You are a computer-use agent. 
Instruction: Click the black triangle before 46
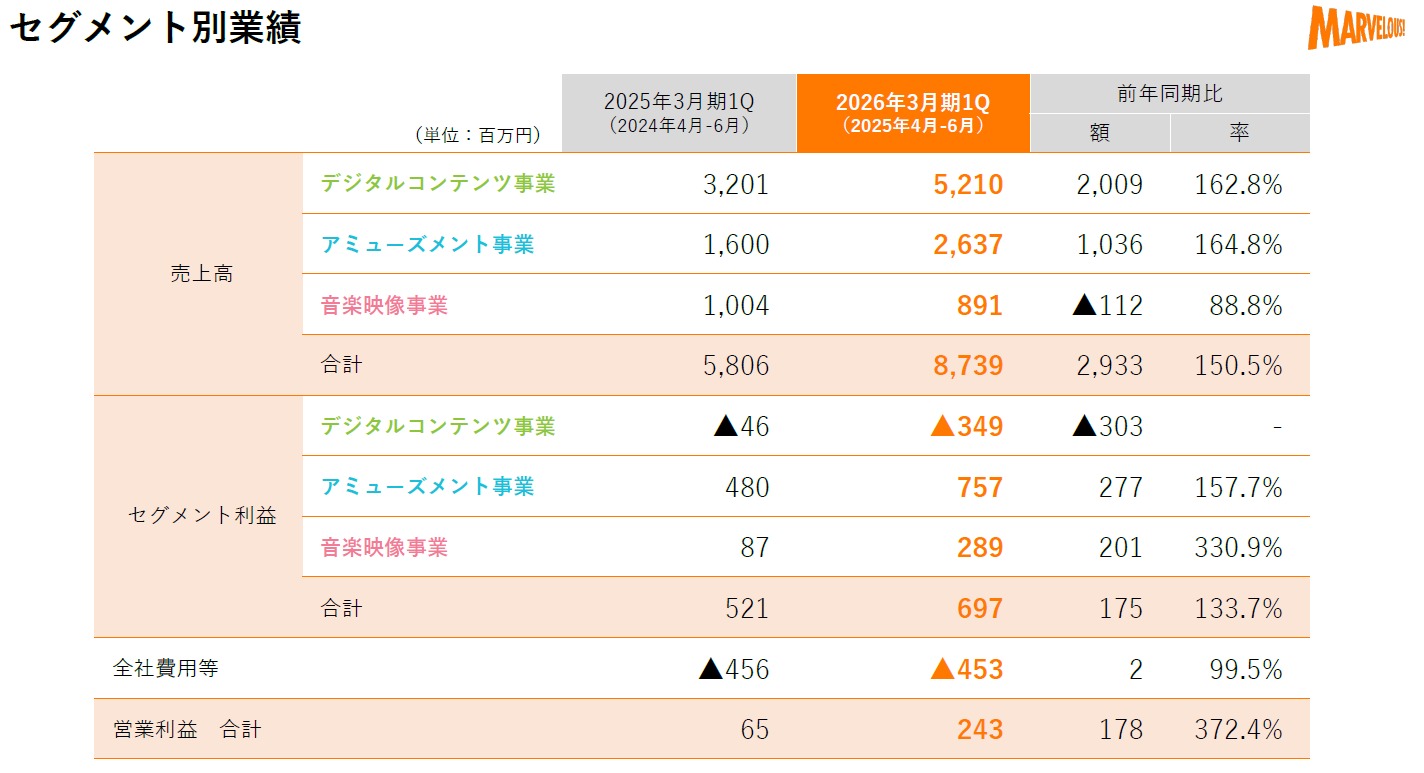(x=725, y=427)
